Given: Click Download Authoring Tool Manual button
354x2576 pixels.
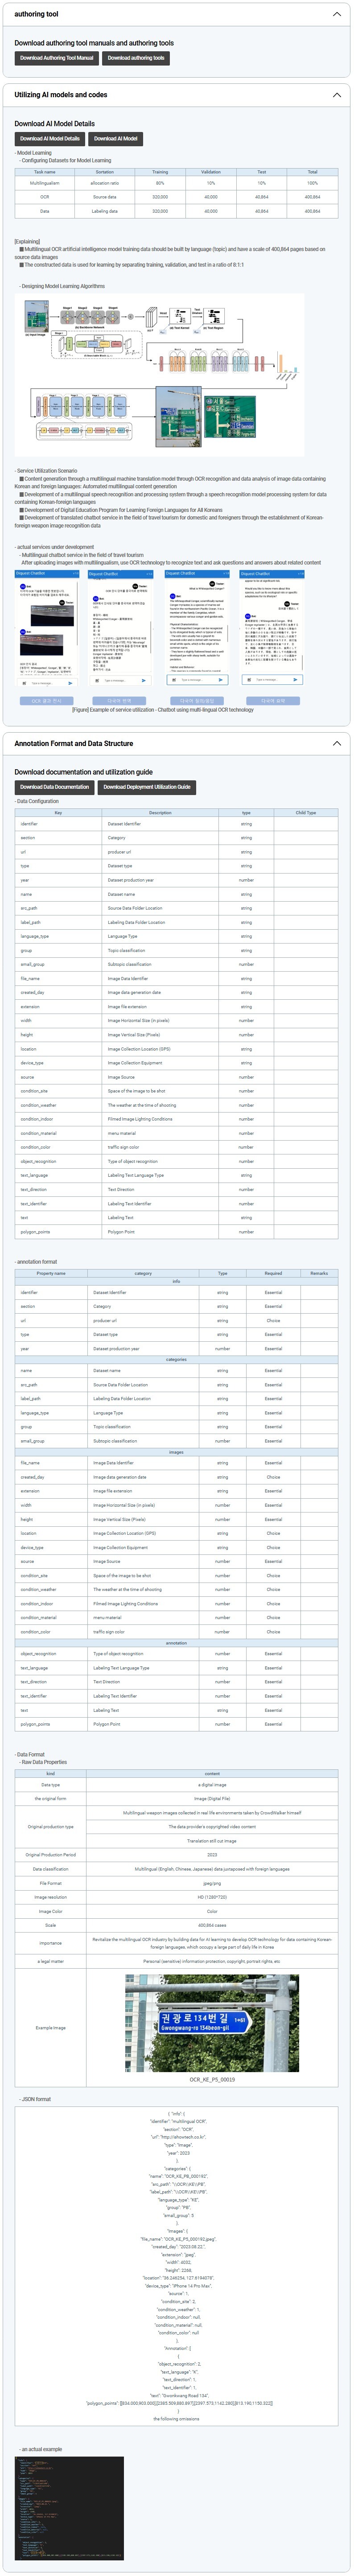Looking at the screenshot, I should click(57, 58).
